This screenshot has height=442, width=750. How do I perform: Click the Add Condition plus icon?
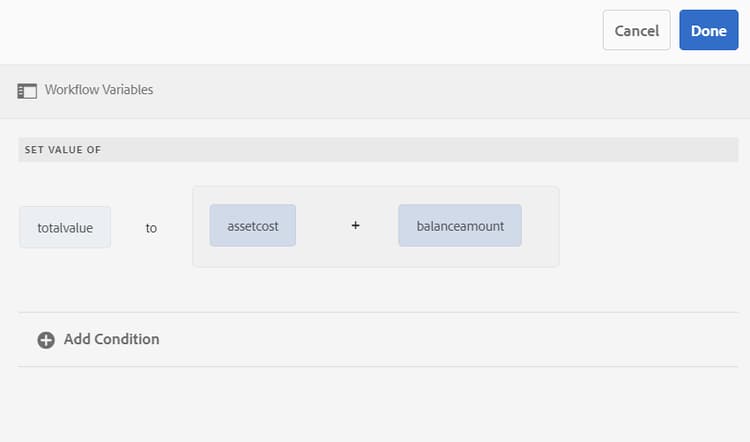point(46,340)
